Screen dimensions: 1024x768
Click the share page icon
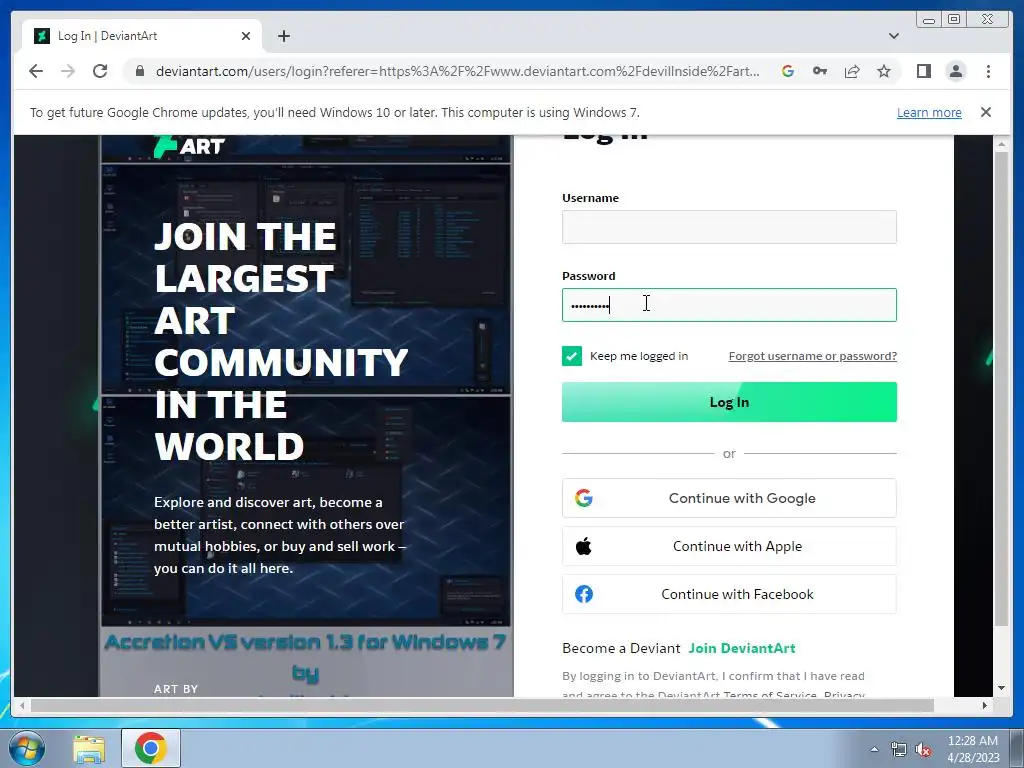click(x=852, y=71)
